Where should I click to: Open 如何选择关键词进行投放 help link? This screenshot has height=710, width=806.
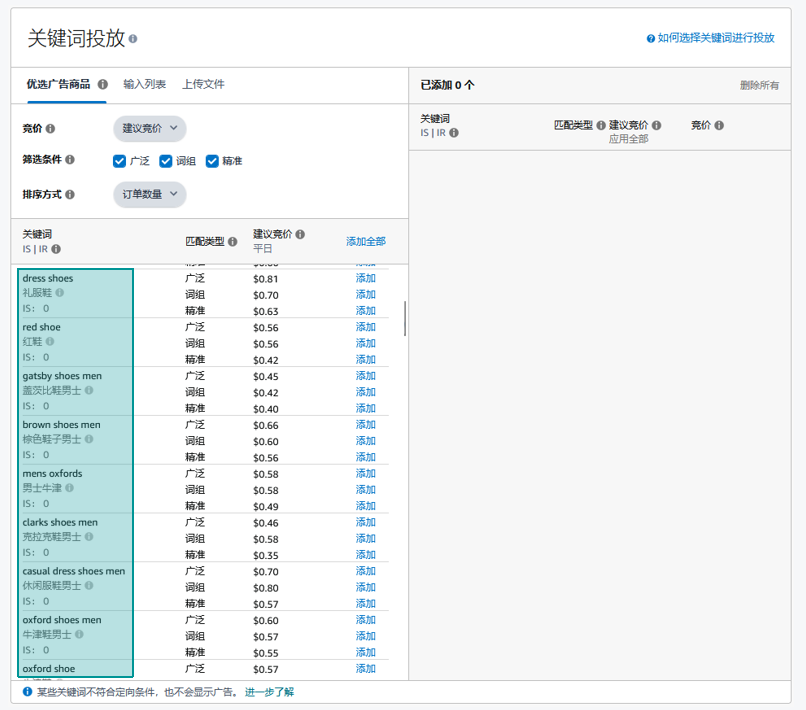coord(716,38)
